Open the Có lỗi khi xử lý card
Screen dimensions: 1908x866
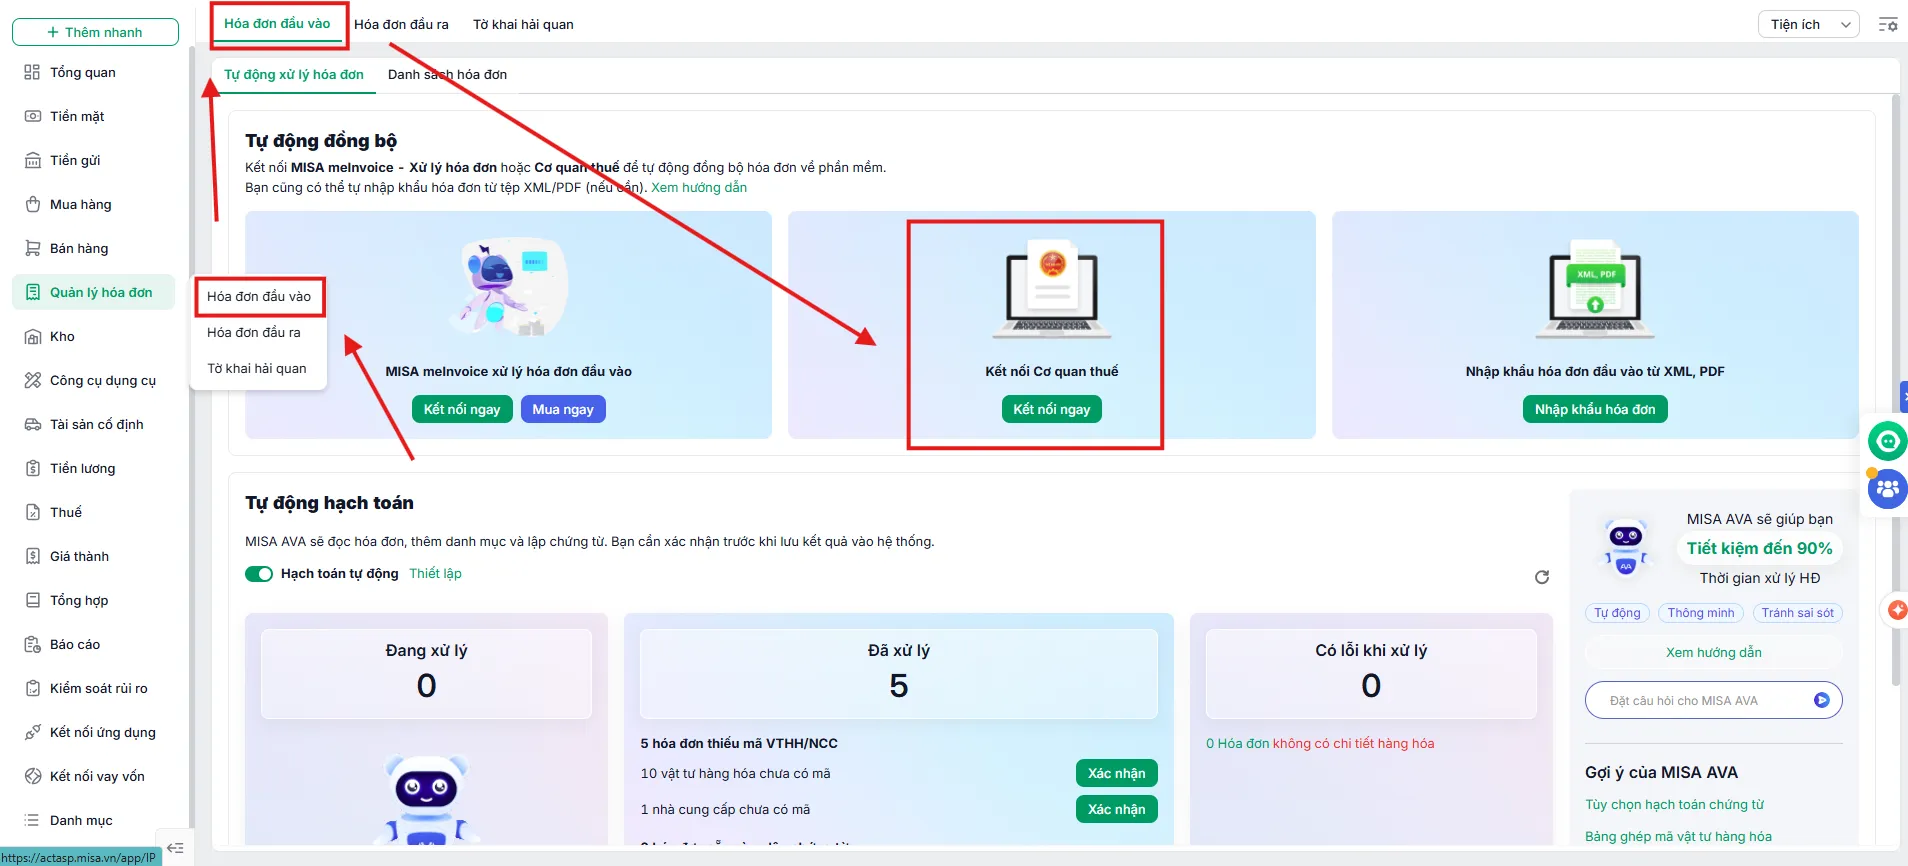pyautogui.click(x=1371, y=673)
